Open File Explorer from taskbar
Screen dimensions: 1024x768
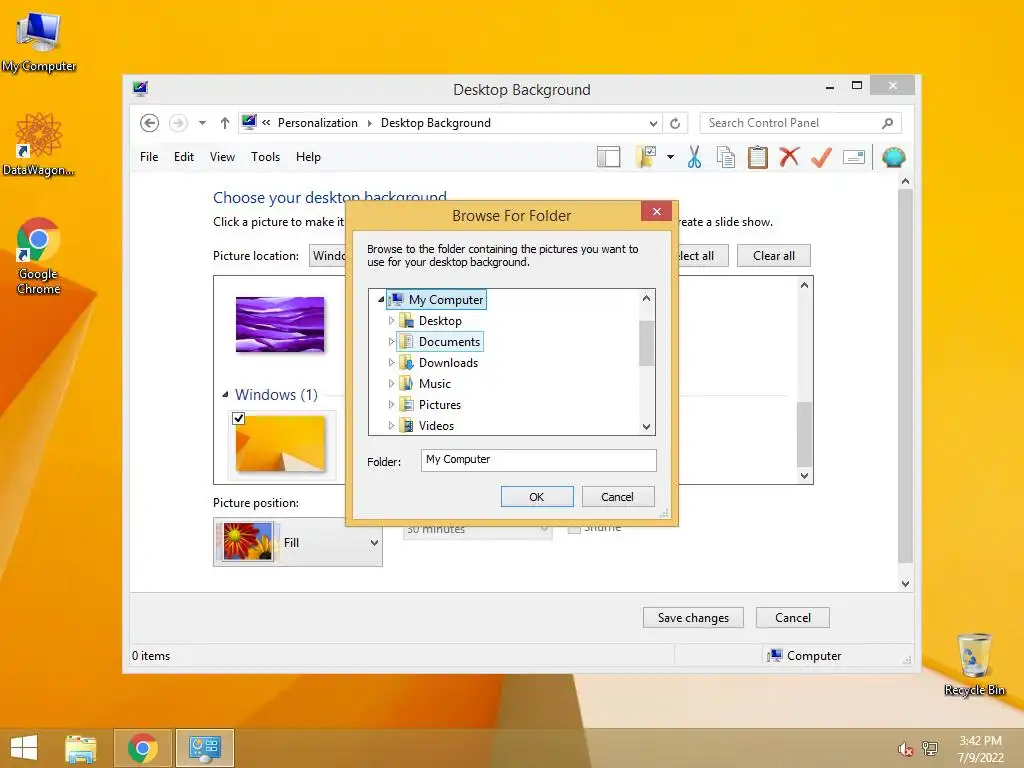pyautogui.click(x=81, y=748)
